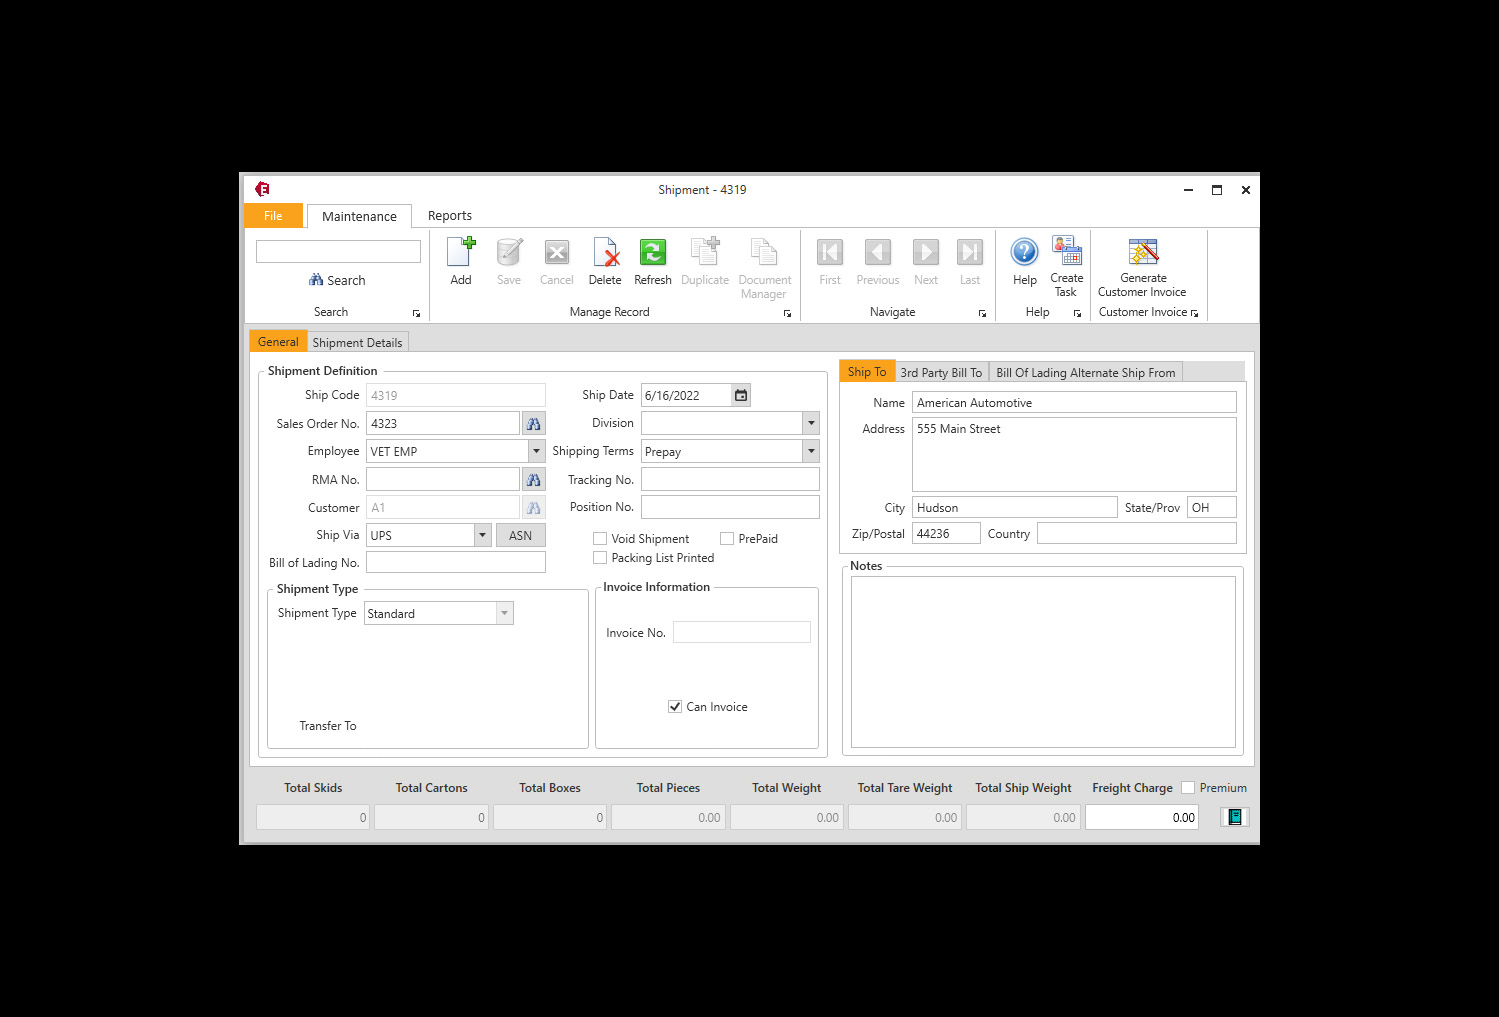The image size is (1499, 1017).
Task: Open the Ship Via dropdown
Action: point(482,535)
